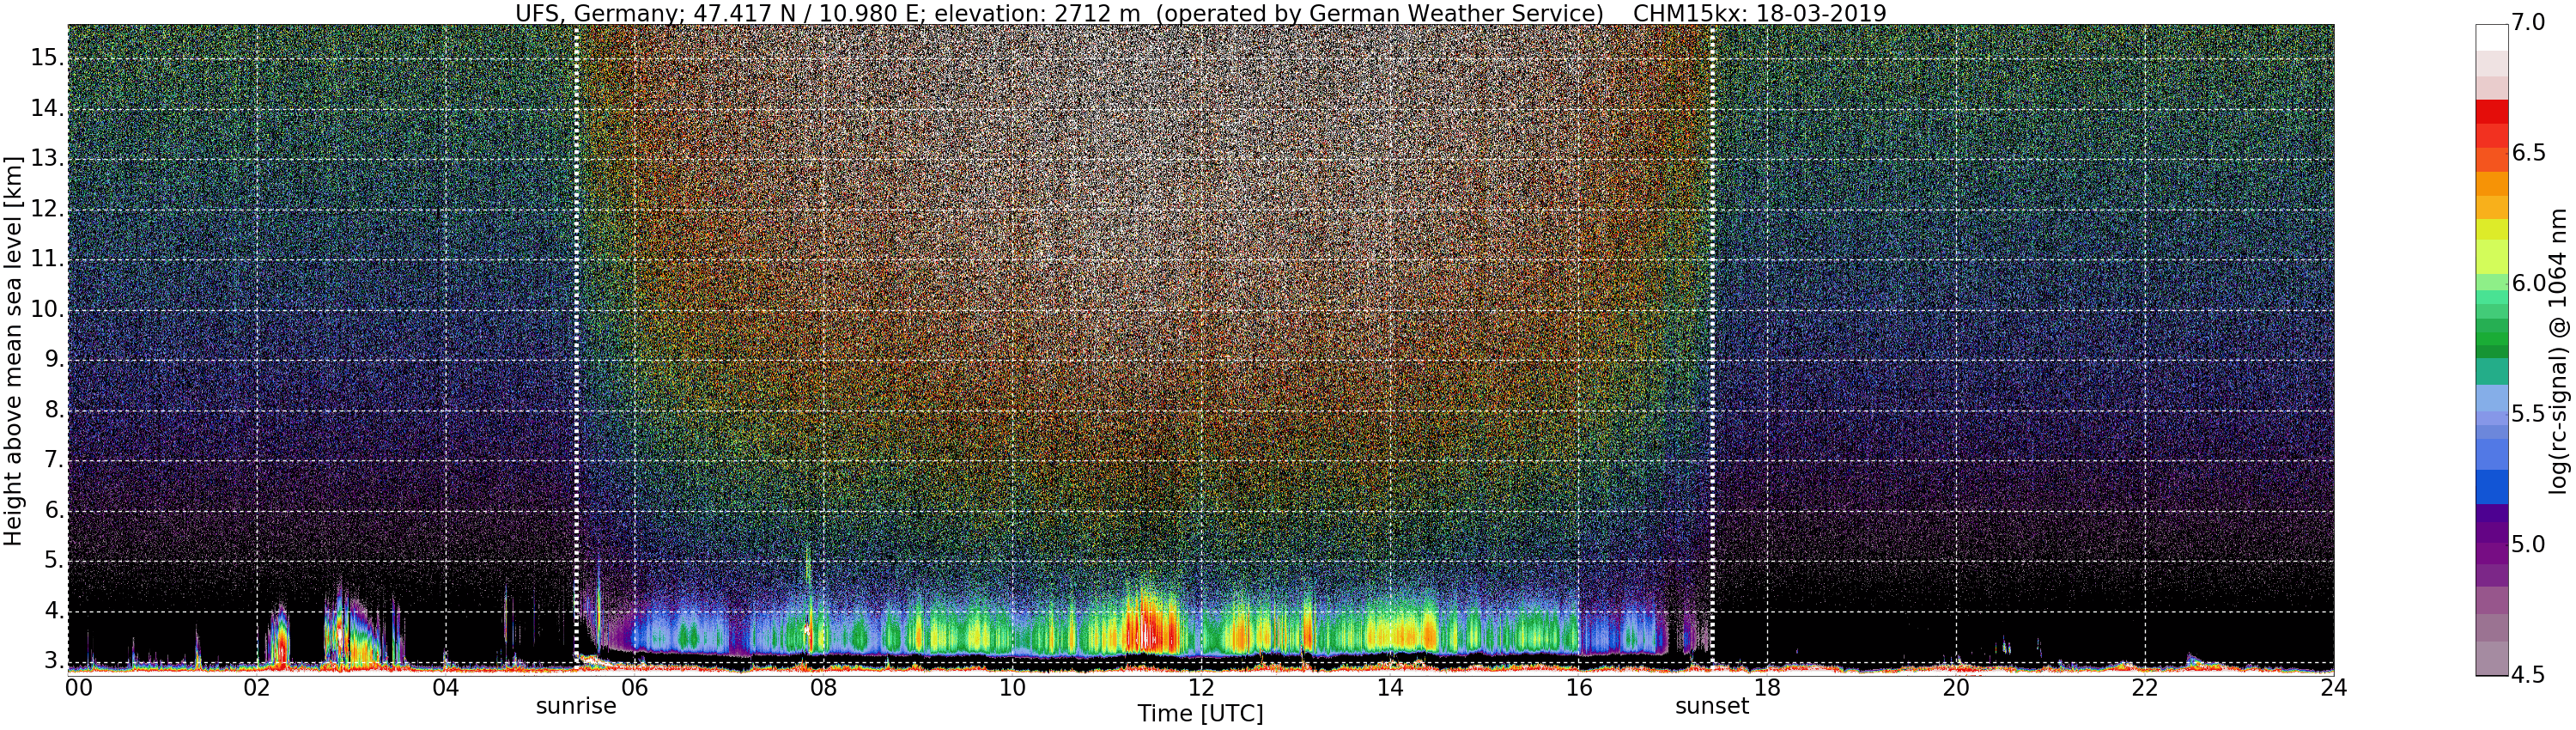Click the '9.' height tick label
Image resolution: width=2576 pixels, height=730 pixels.
click(x=53, y=360)
